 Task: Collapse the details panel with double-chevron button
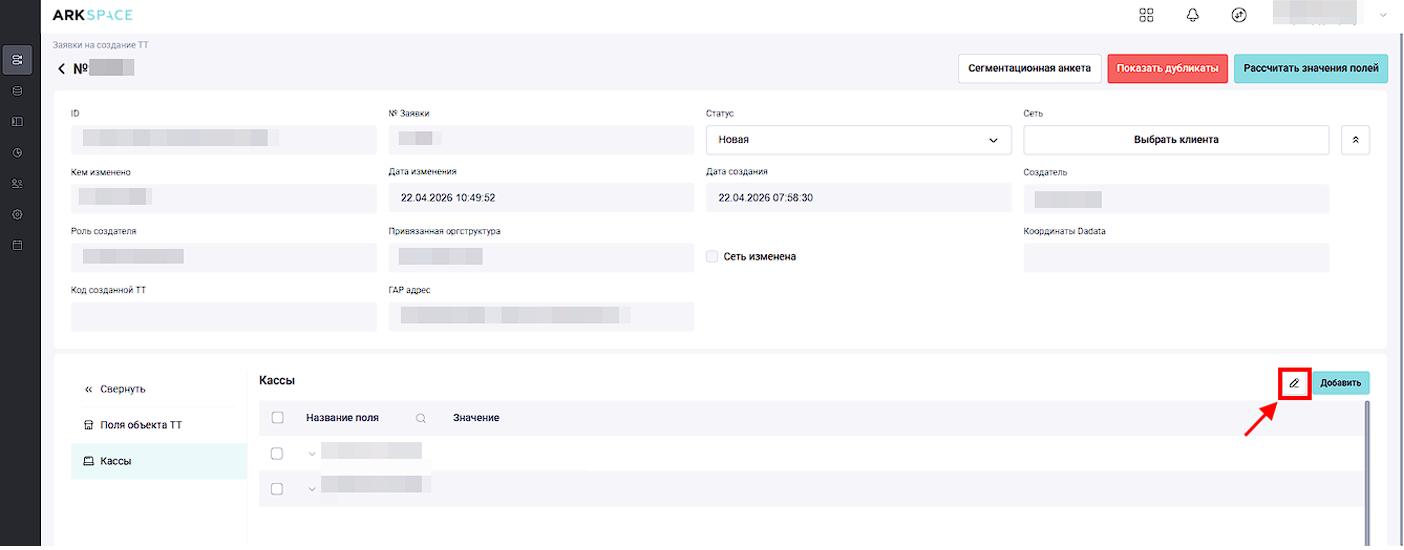1355,140
